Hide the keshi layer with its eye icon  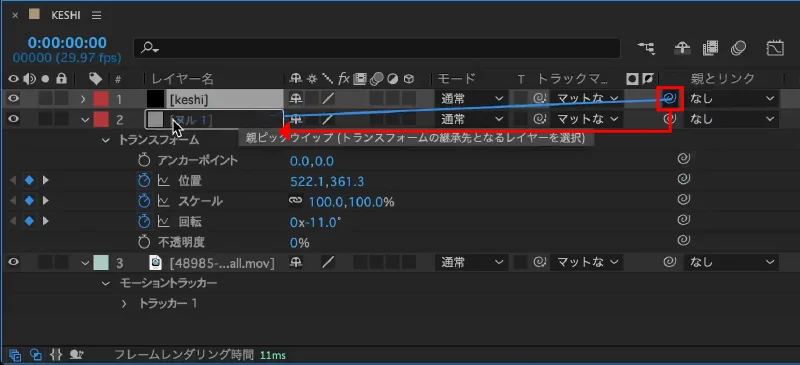[x=14, y=98]
